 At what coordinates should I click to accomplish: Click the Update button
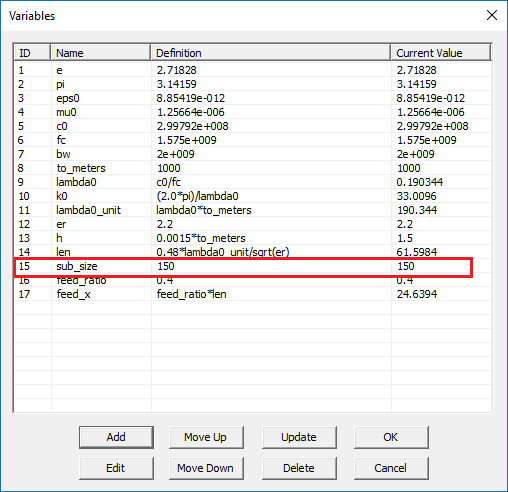click(299, 437)
